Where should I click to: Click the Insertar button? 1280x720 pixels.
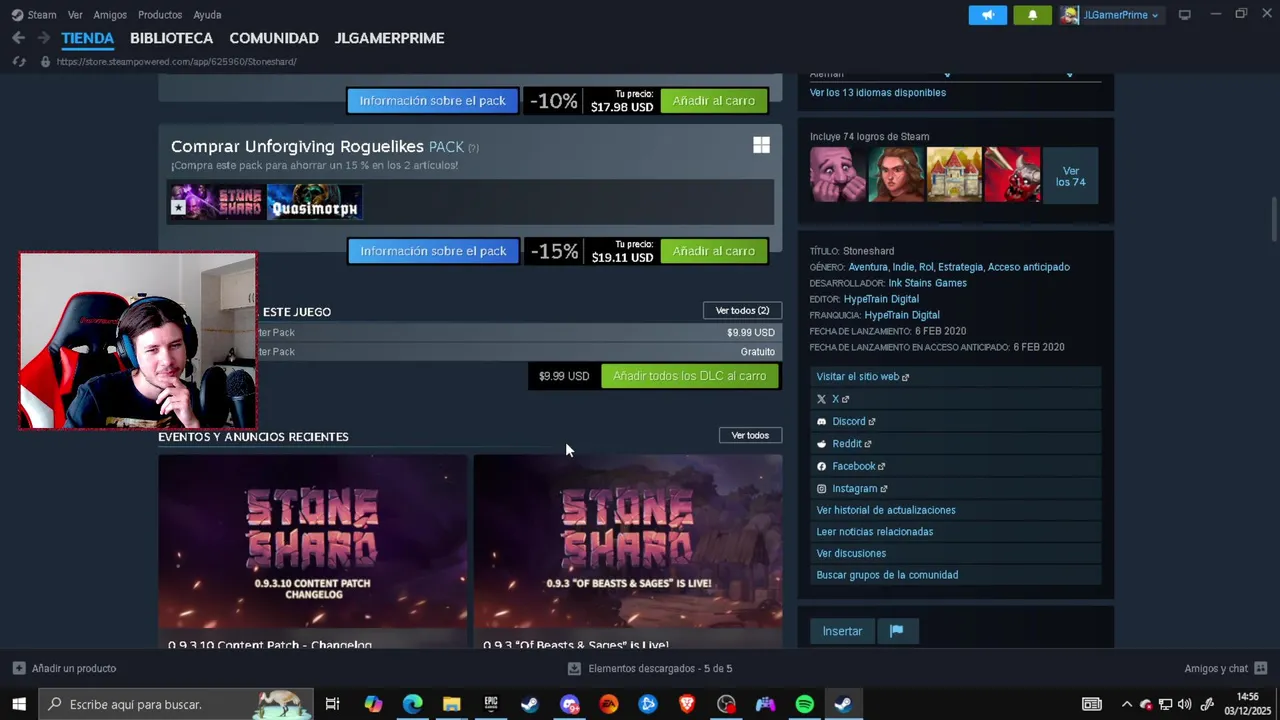click(842, 631)
